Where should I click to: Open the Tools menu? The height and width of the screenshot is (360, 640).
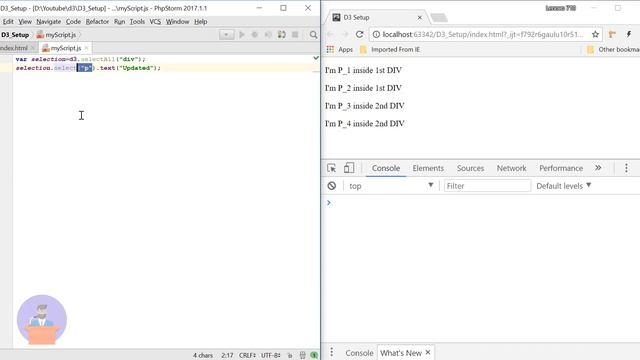coord(137,22)
